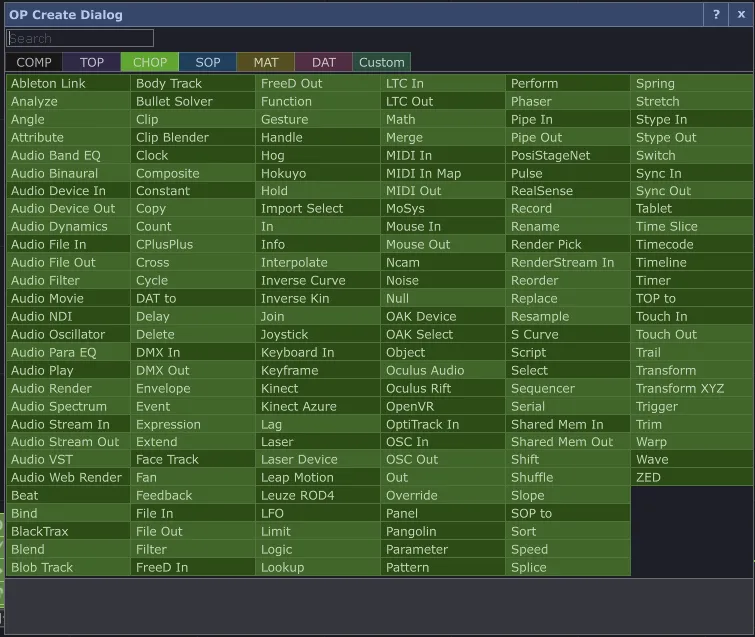755x637 pixels.
Task: Pick the Timecode operator
Action: click(692, 245)
